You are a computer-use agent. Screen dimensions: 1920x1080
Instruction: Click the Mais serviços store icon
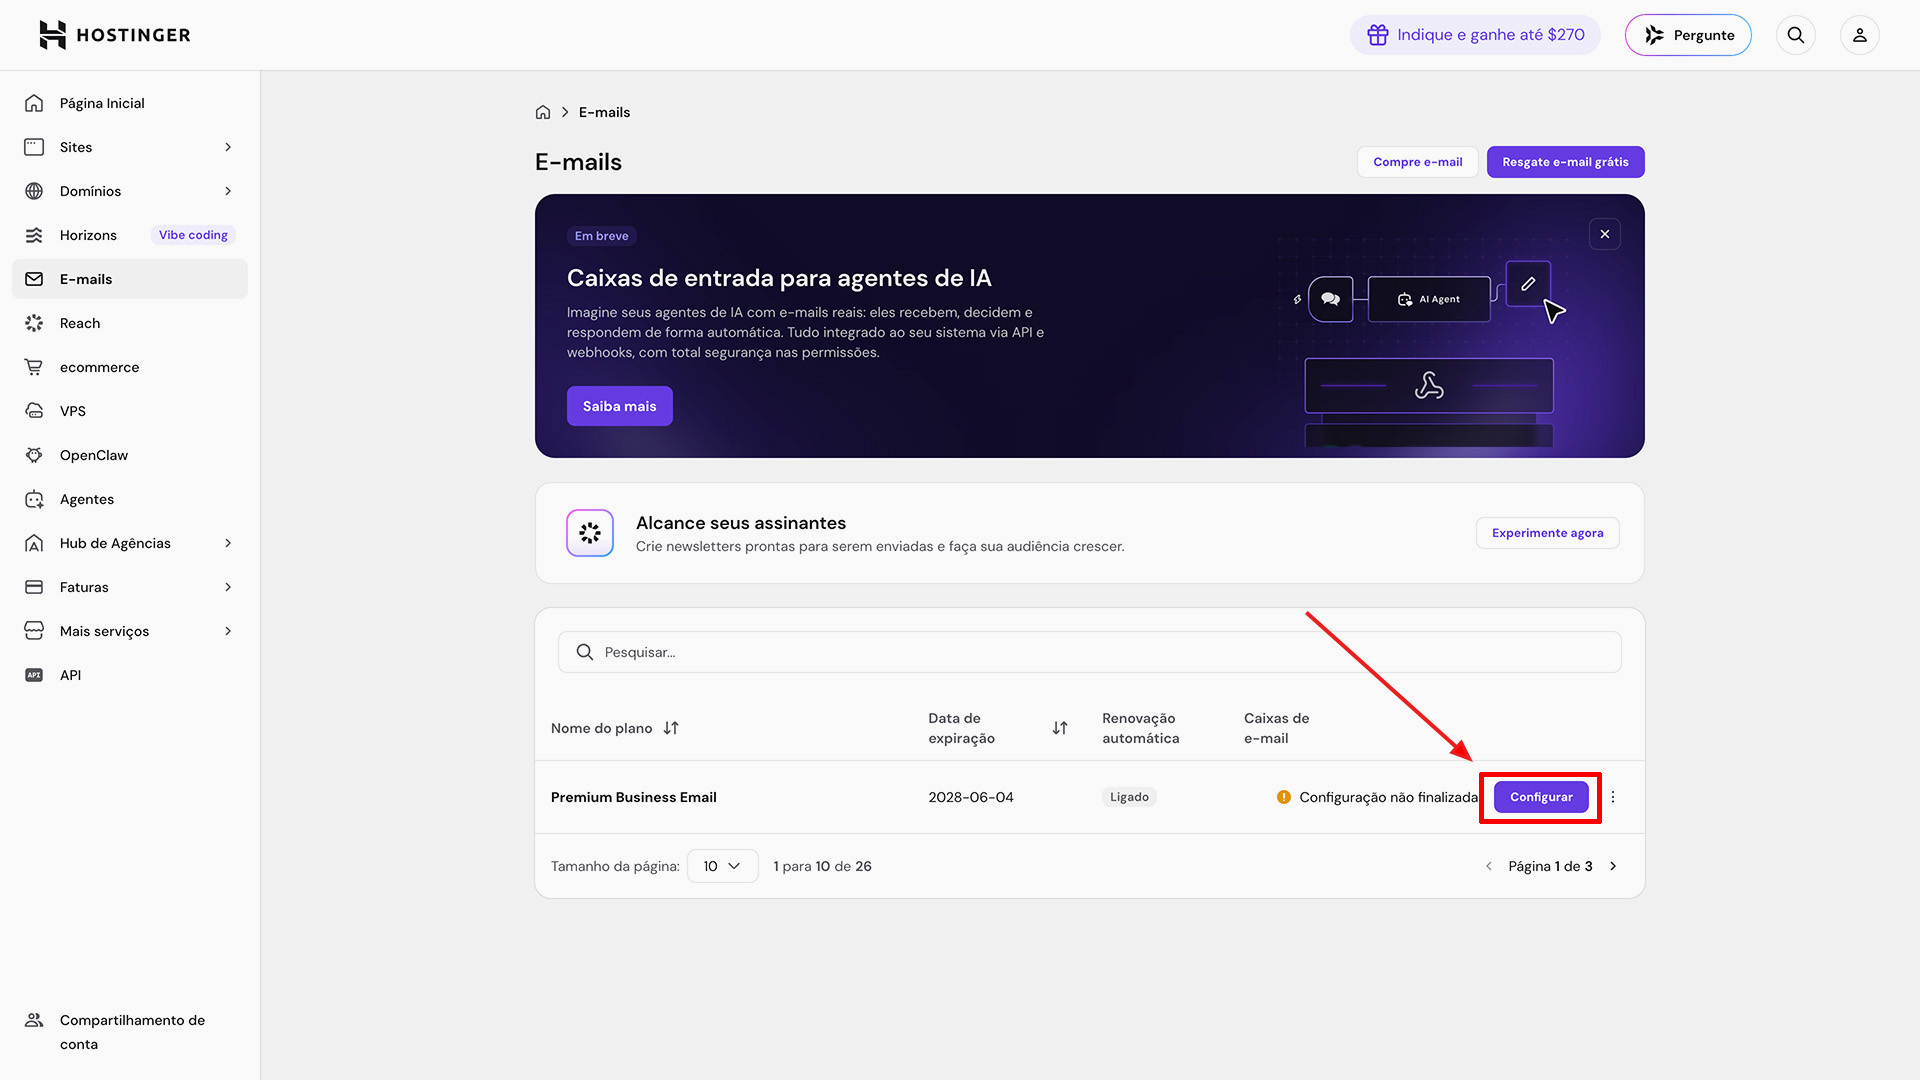point(34,631)
